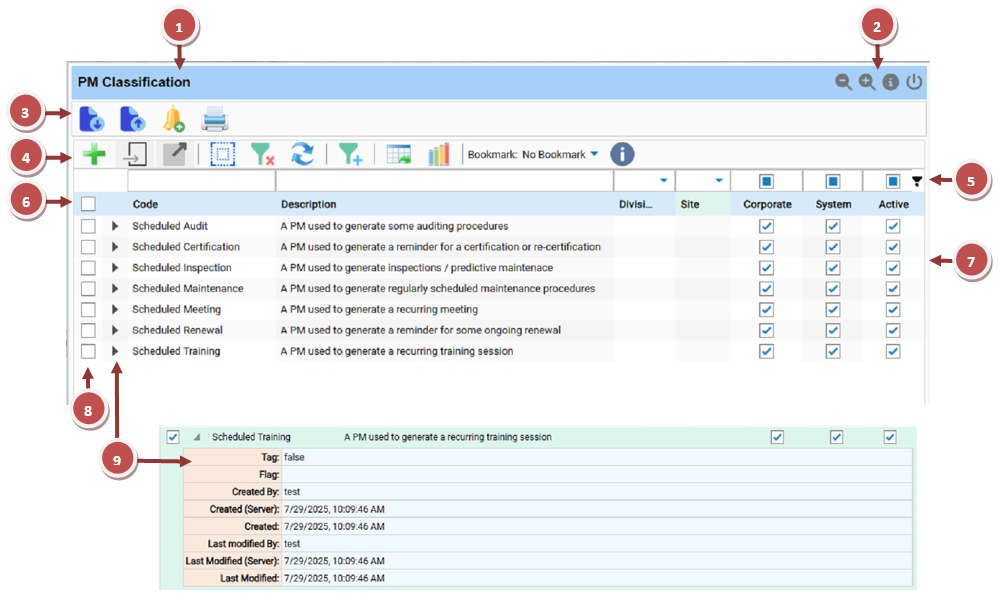The image size is (999, 603).
Task: Click the printer icon in toolbar
Action: (x=215, y=120)
